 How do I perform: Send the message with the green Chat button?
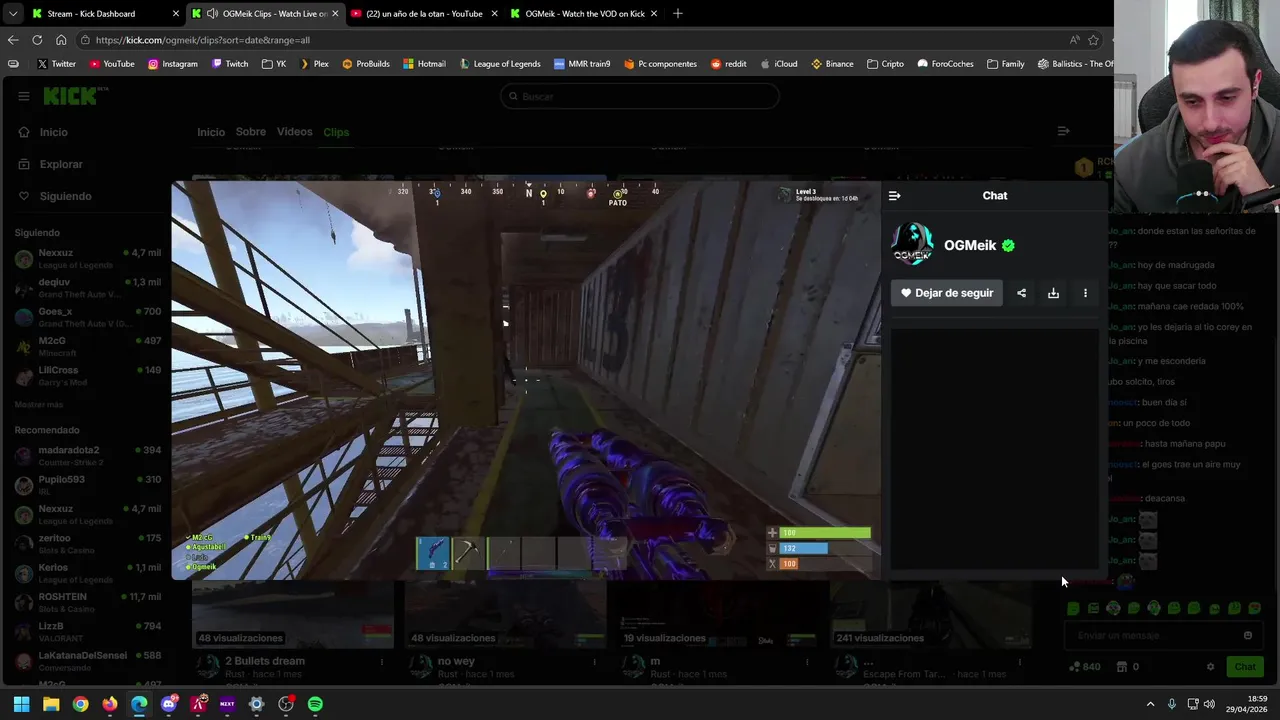coord(1245,667)
